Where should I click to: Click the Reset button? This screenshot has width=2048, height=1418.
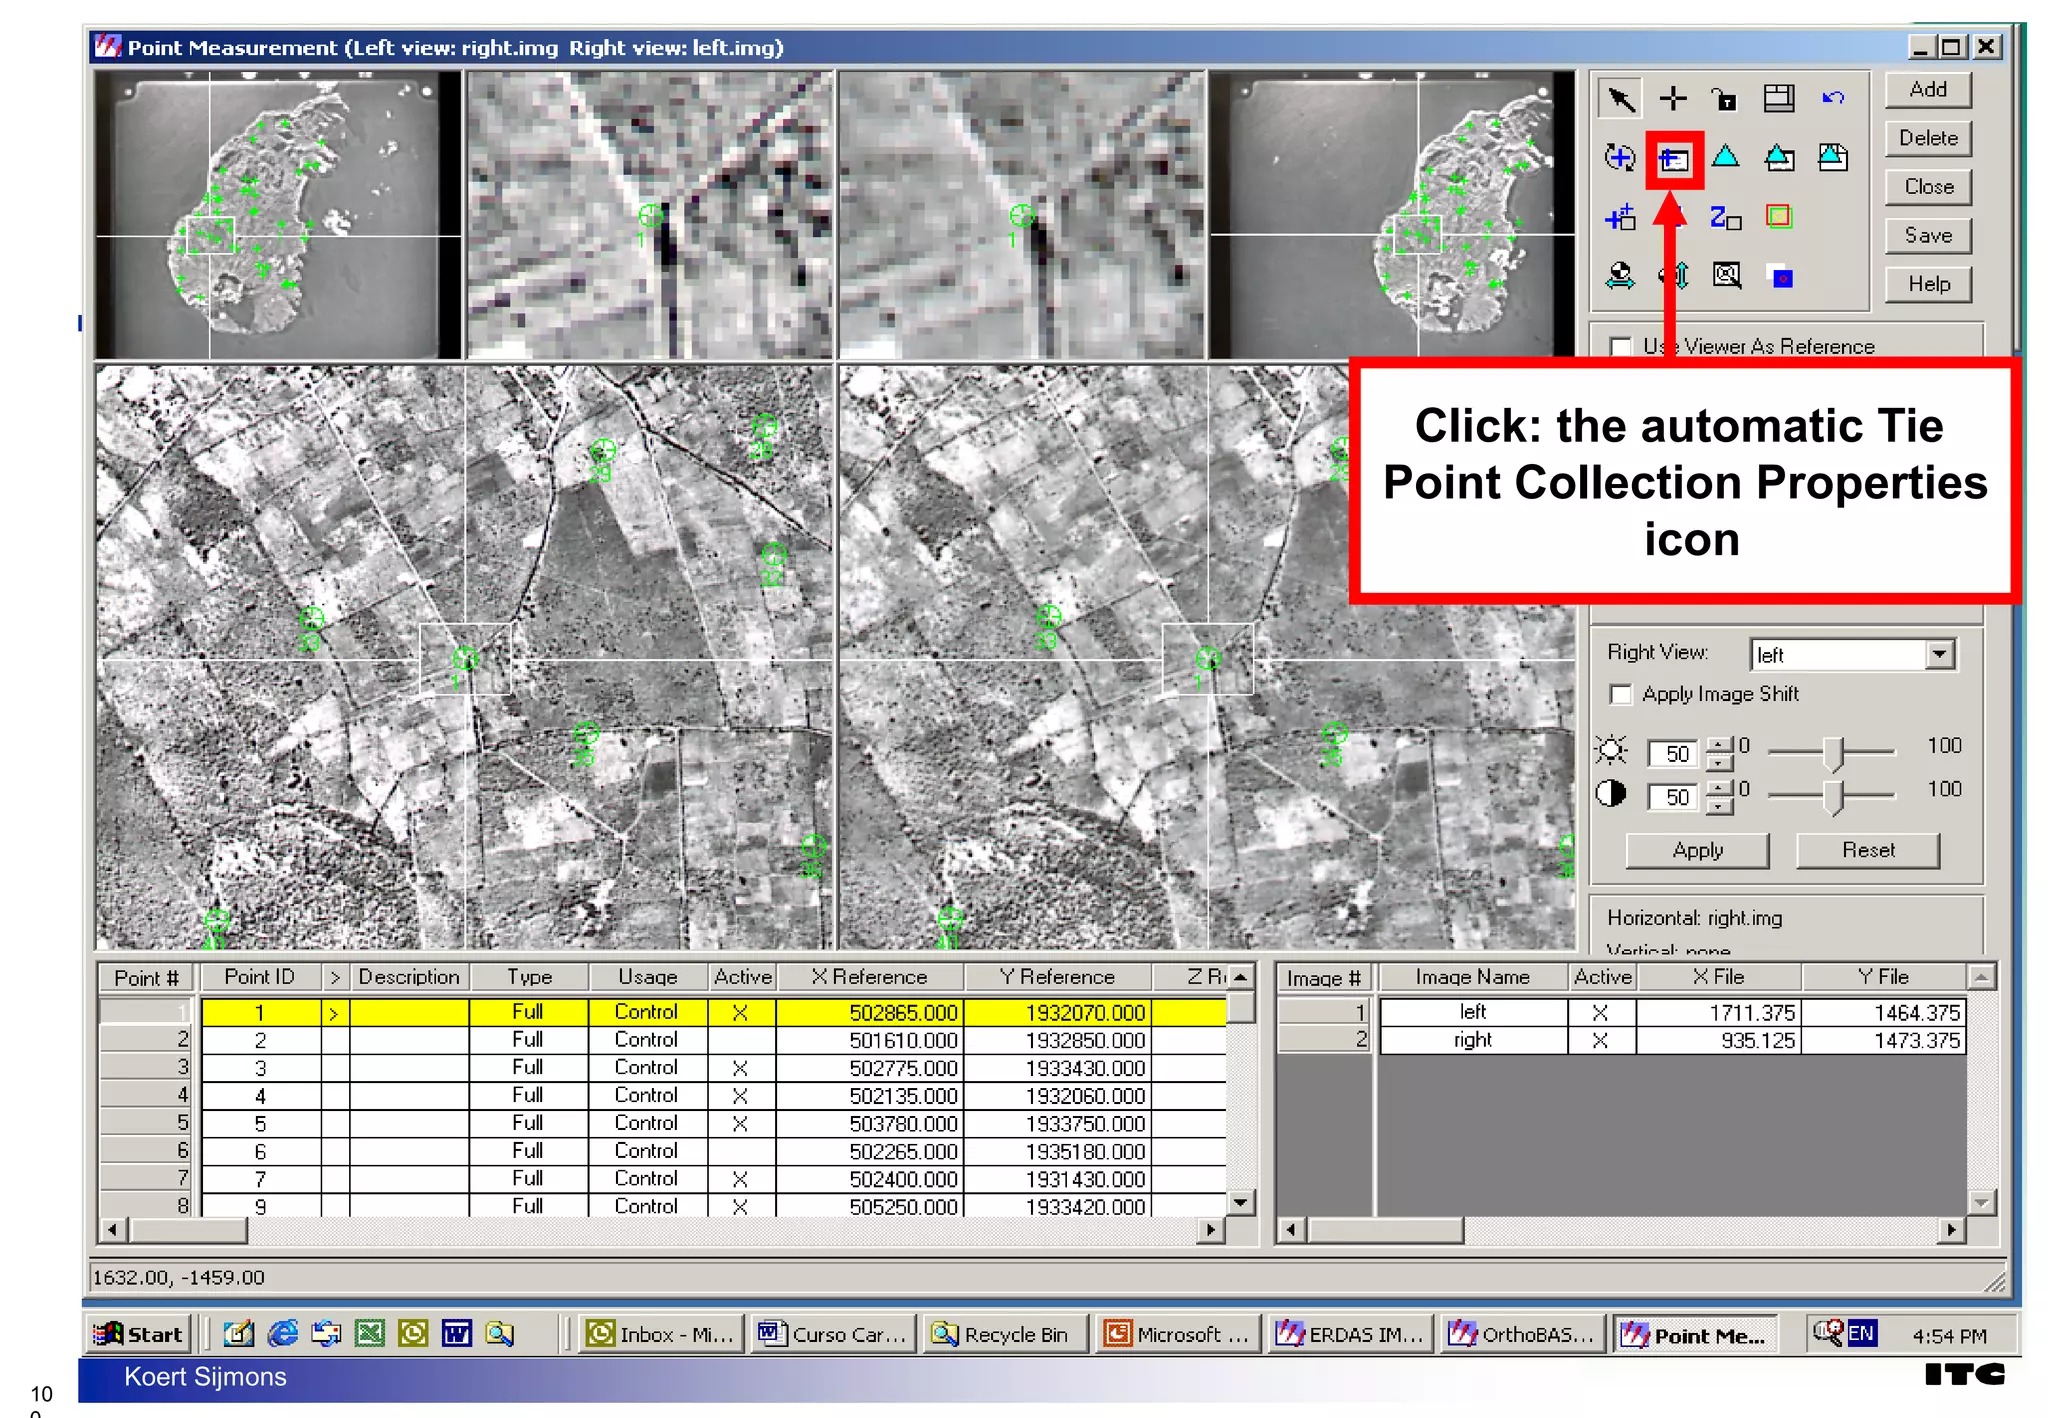(x=1867, y=850)
